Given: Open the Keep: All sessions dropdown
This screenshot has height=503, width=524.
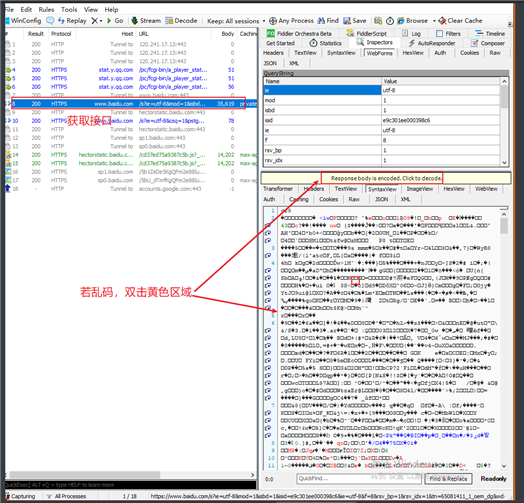Looking at the screenshot, I should tap(236, 21).
